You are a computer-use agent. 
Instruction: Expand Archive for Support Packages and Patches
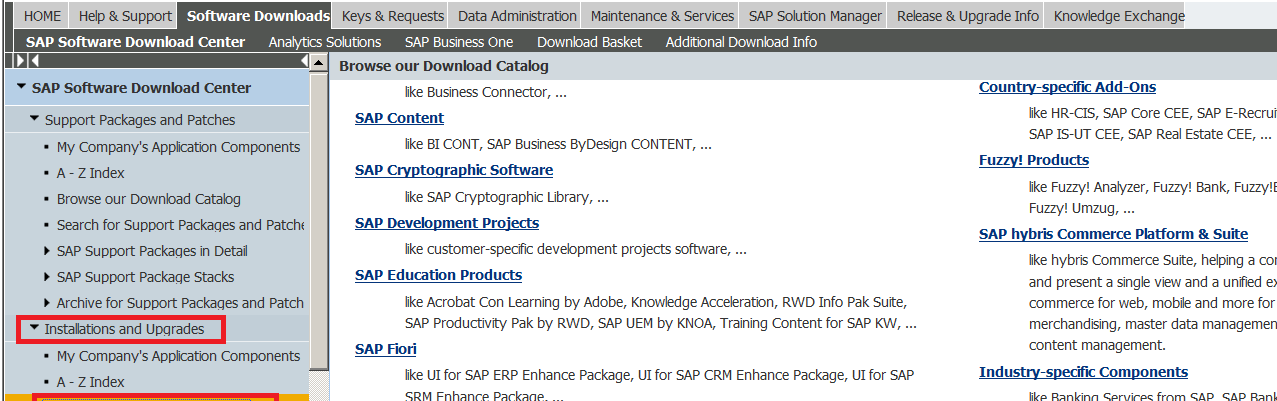[47, 303]
